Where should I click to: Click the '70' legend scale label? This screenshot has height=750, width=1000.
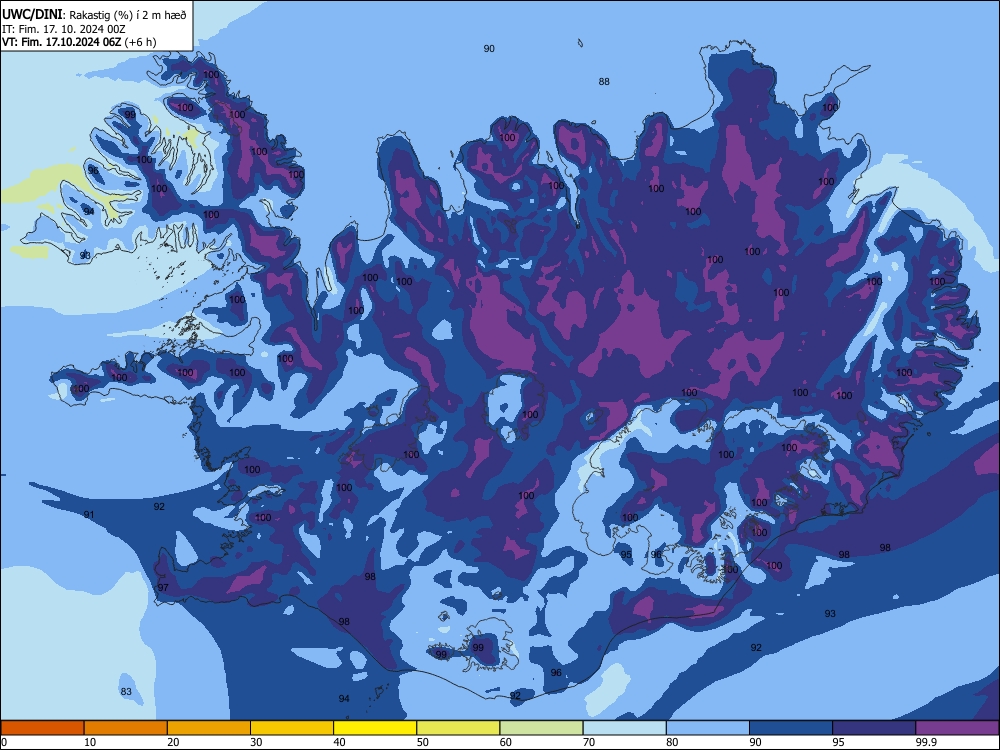pos(589,742)
